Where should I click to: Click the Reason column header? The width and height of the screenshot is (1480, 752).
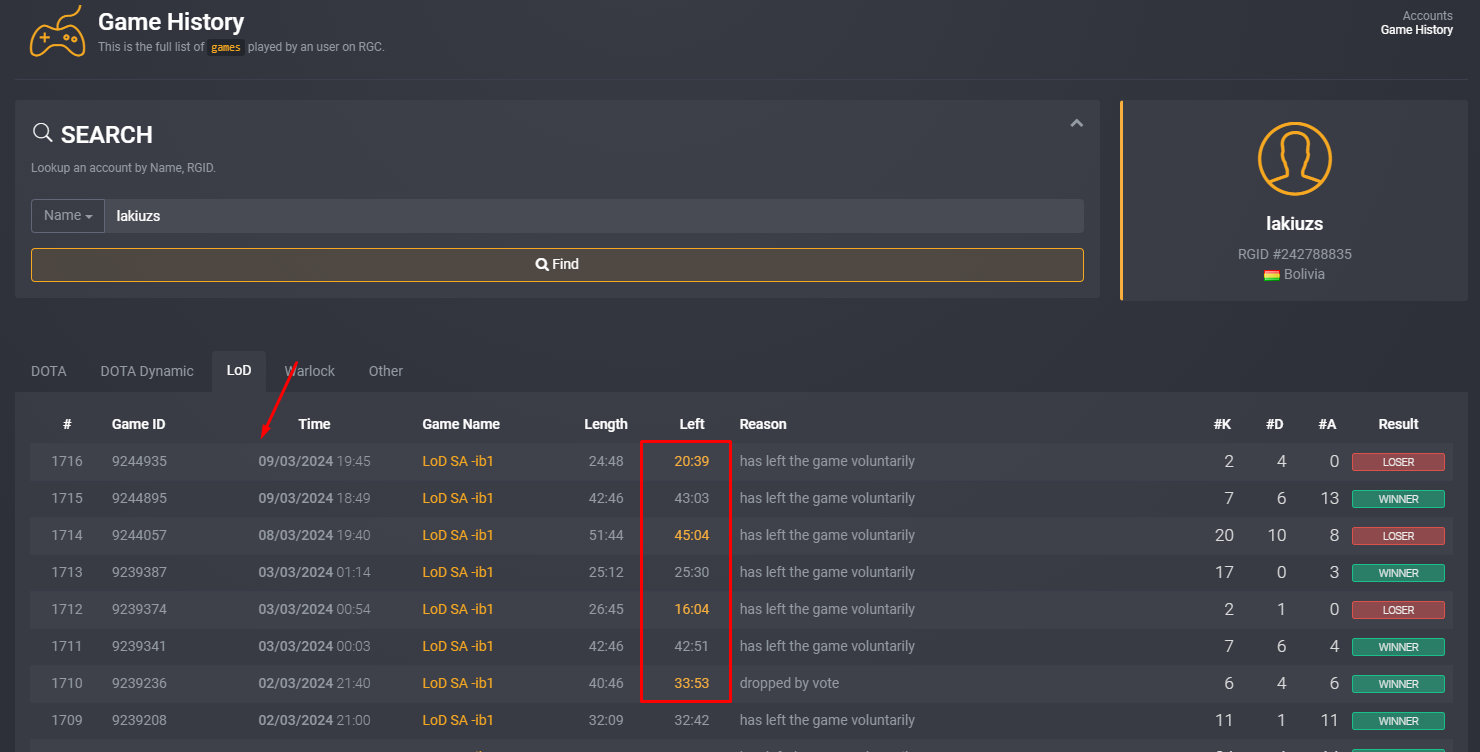[763, 424]
